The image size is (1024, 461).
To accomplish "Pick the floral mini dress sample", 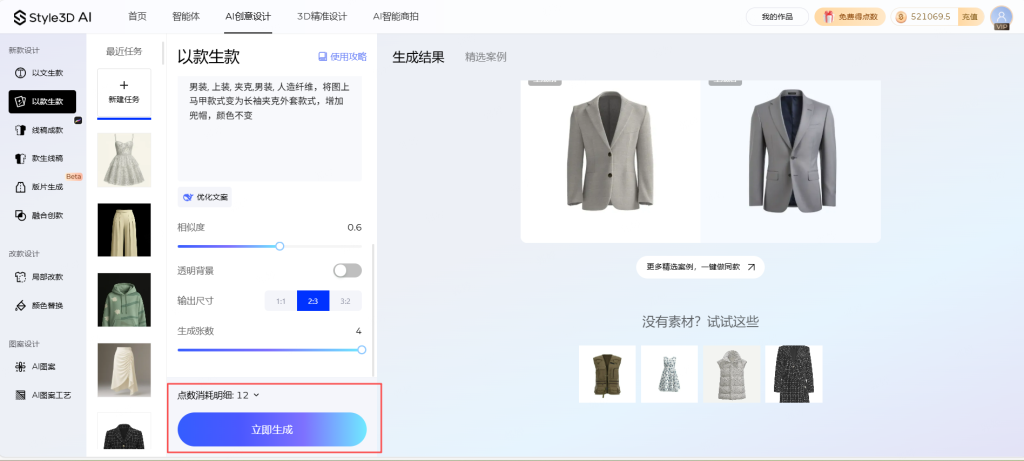I will click(669, 374).
